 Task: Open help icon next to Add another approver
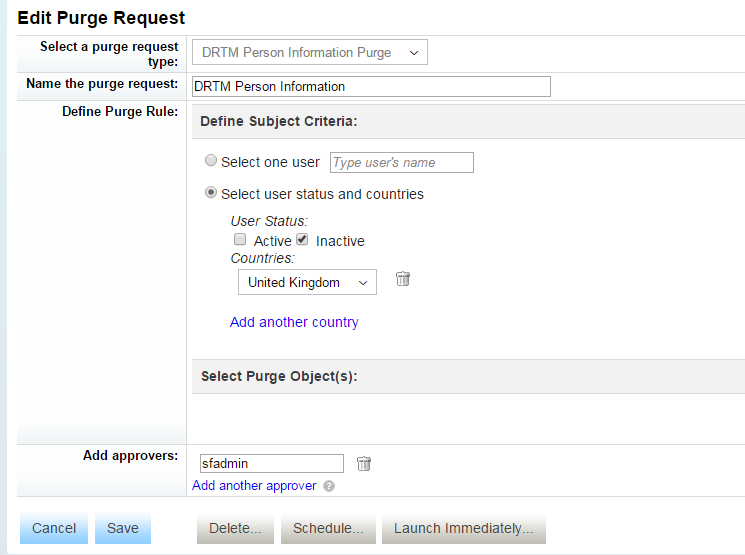329,486
